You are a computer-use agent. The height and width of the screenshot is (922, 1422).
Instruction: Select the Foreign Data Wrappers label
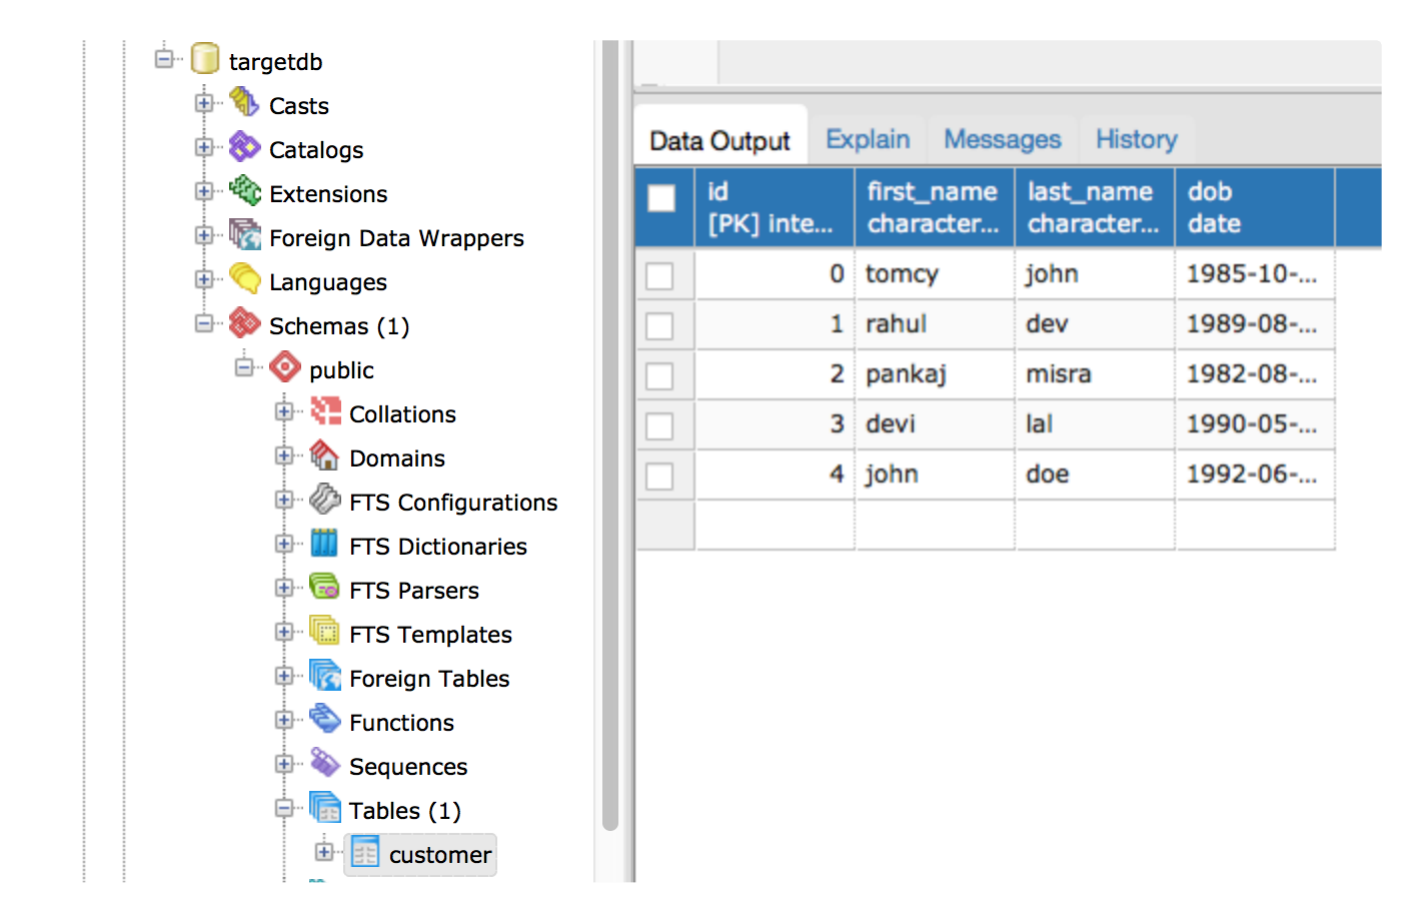click(x=396, y=238)
